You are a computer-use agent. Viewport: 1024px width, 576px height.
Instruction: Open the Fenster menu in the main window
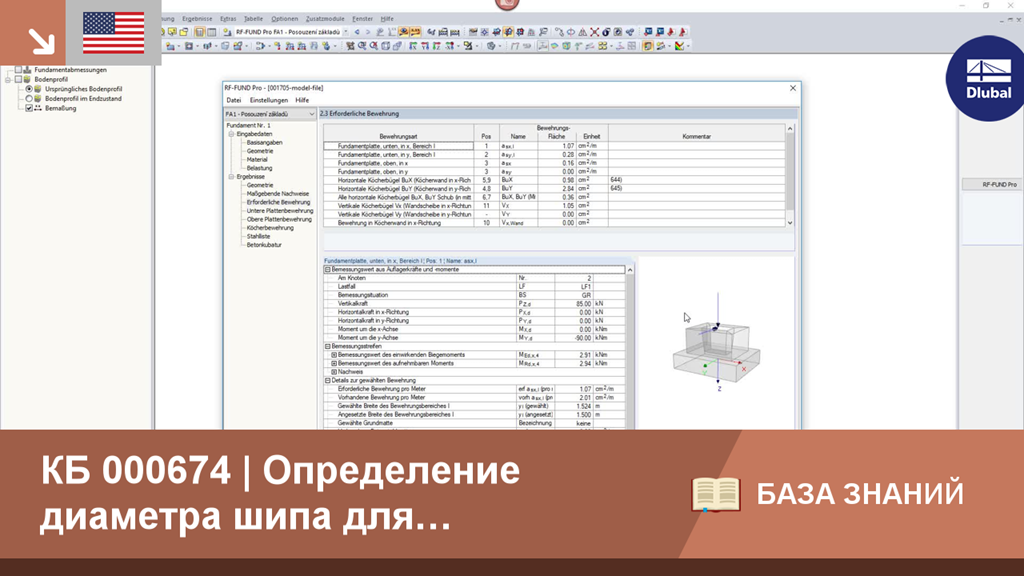tap(362, 19)
